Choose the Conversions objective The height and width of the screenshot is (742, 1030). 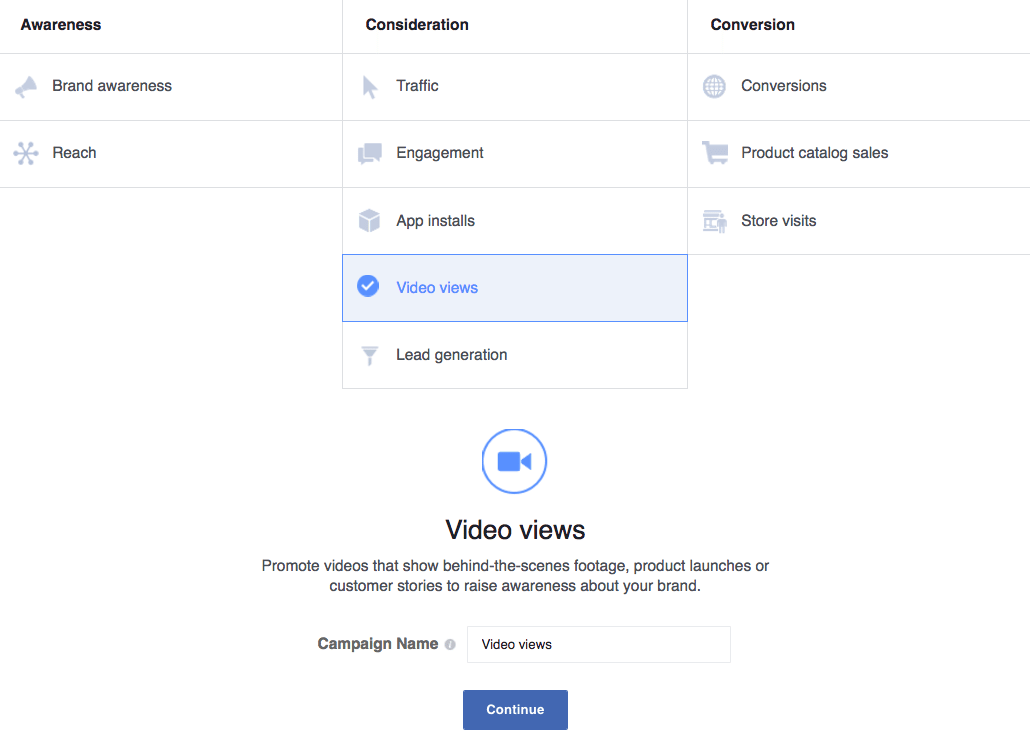pyautogui.click(x=784, y=86)
